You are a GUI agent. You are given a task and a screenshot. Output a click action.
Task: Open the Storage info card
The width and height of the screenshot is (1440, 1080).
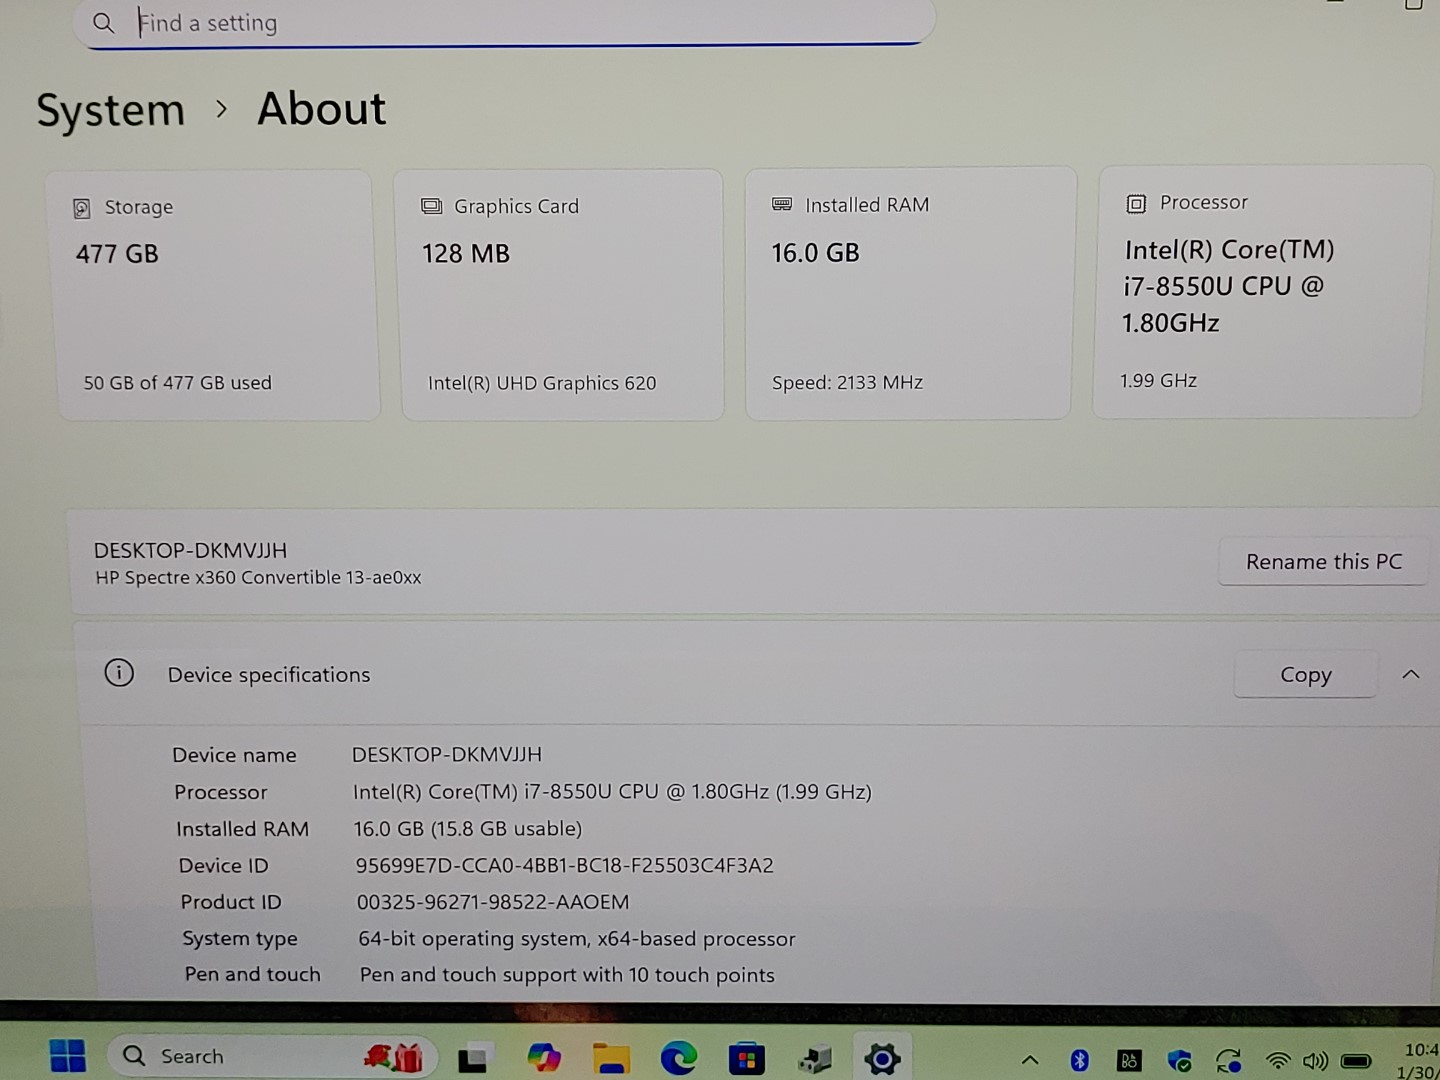click(x=217, y=295)
